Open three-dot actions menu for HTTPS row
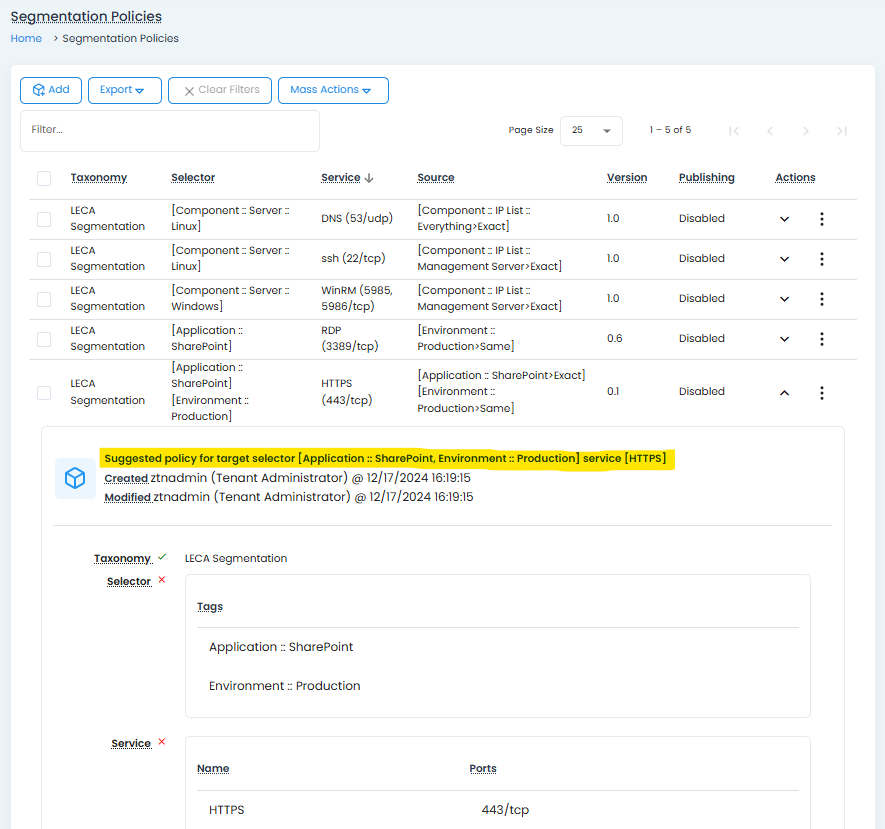This screenshot has width=885, height=829. [x=822, y=393]
